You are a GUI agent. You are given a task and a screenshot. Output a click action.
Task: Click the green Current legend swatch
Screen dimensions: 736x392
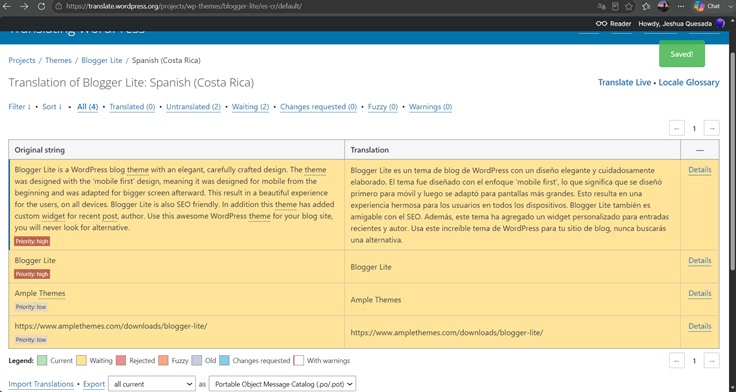coord(42,361)
